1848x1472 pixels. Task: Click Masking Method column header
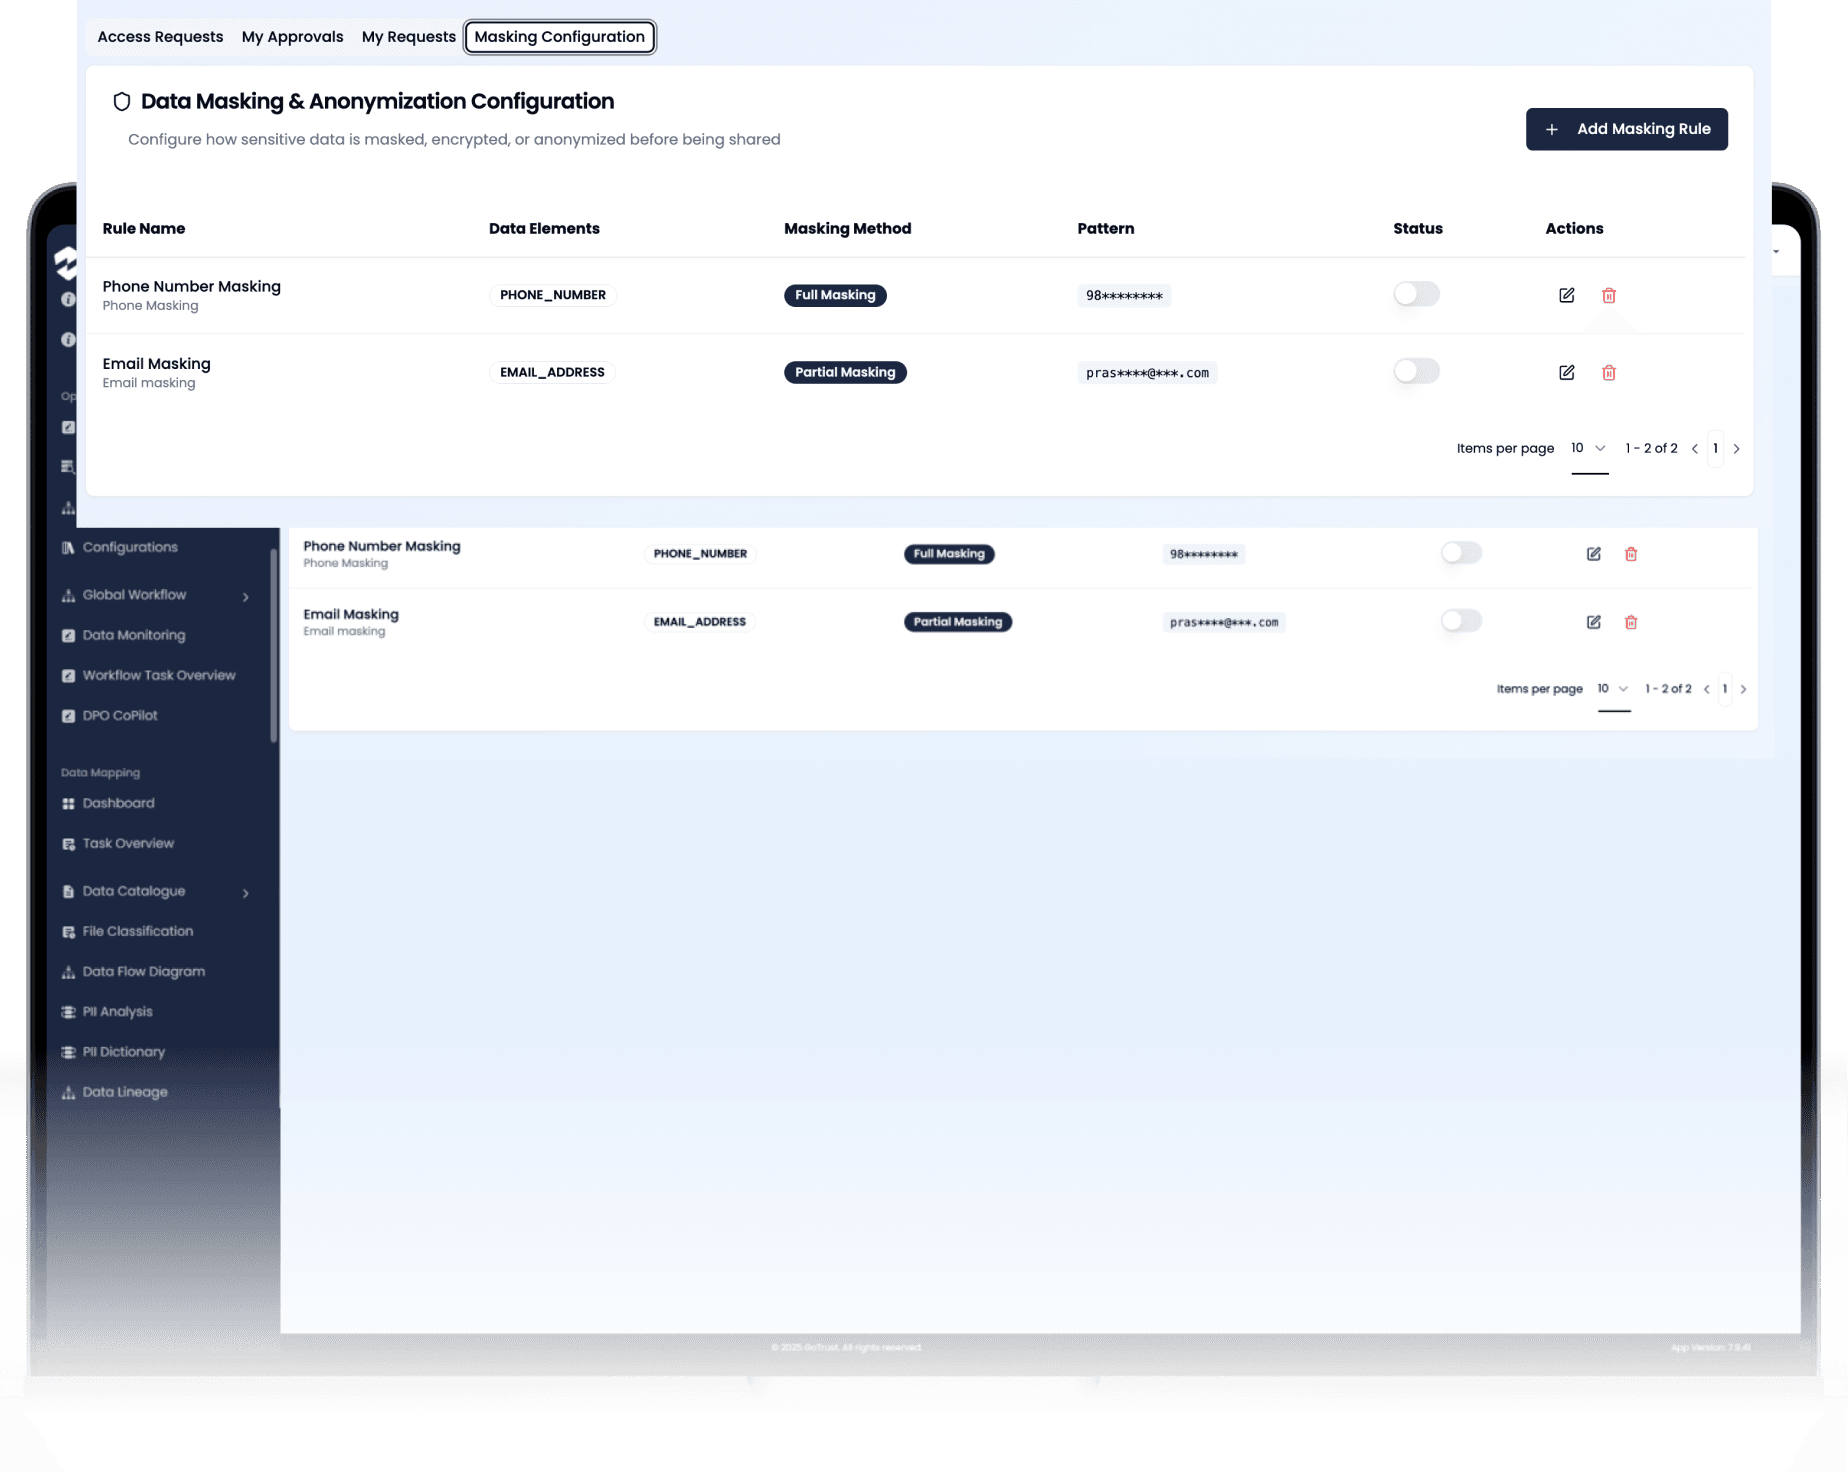coord(847,228)
